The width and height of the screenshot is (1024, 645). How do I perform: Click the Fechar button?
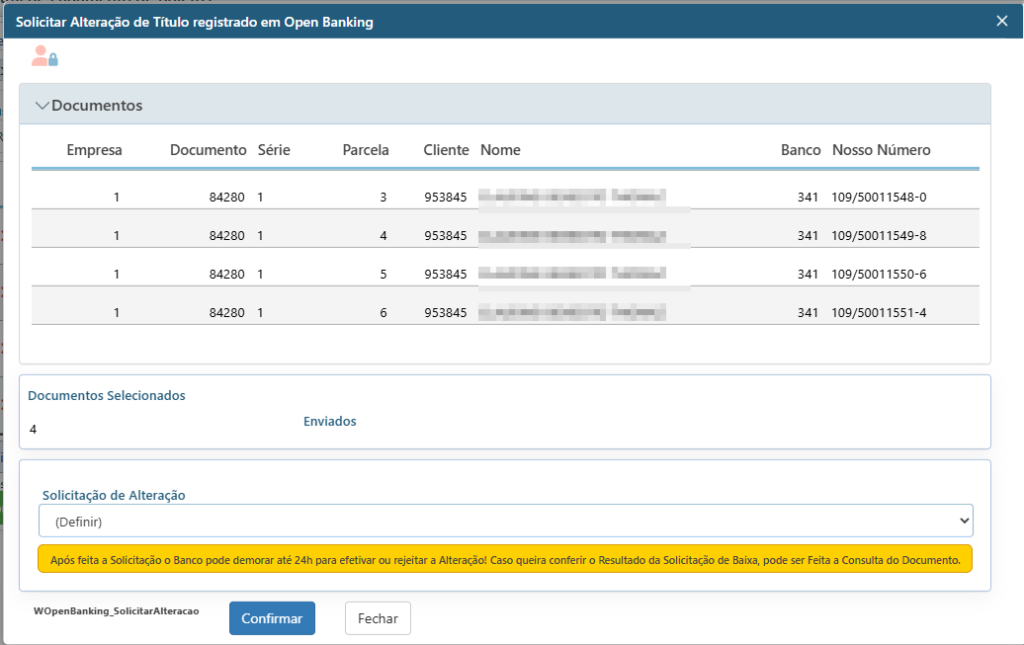(x=377, y=618)
